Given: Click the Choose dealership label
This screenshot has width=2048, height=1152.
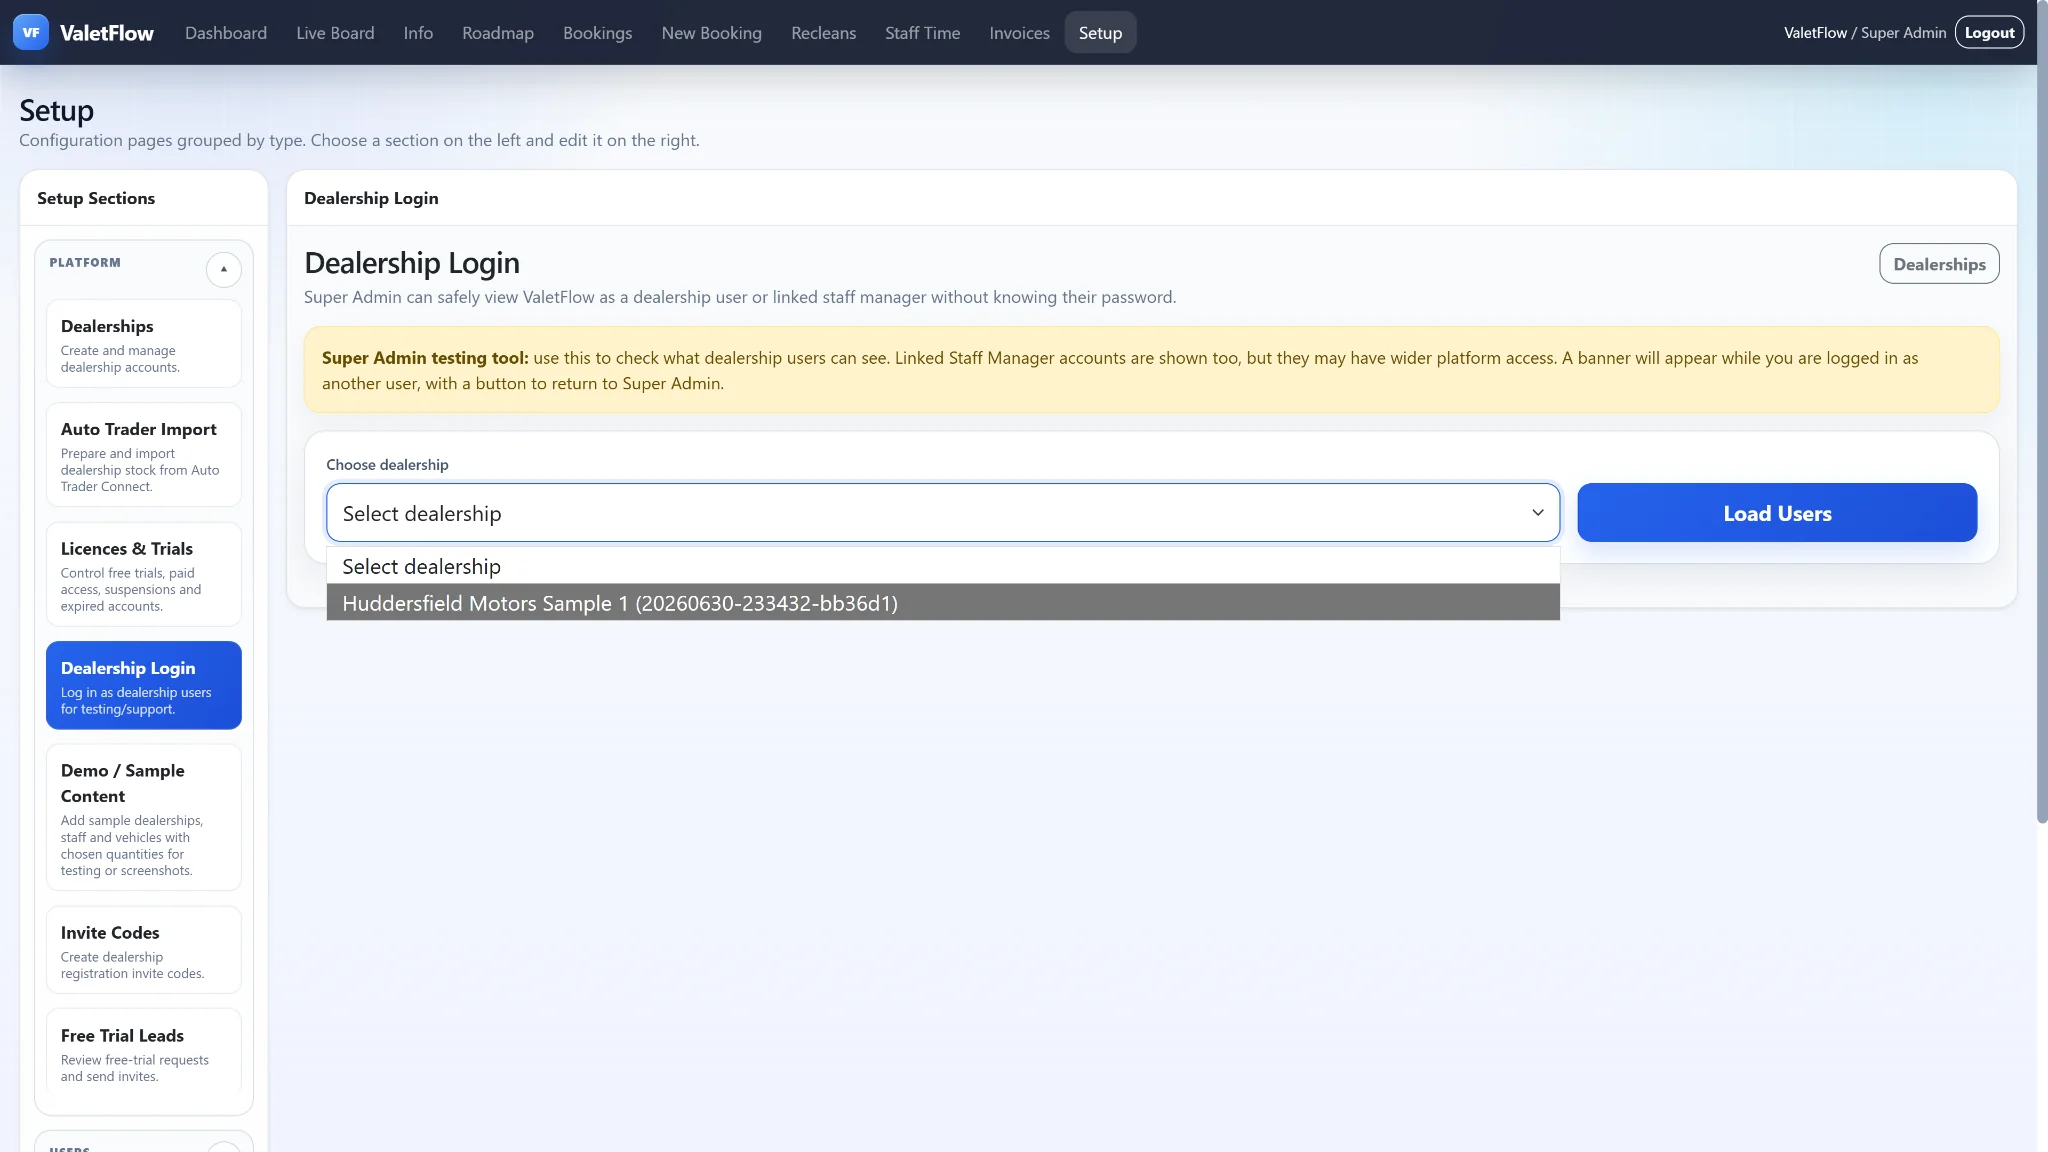Looking at the screenshot, I should click(387, 465).
